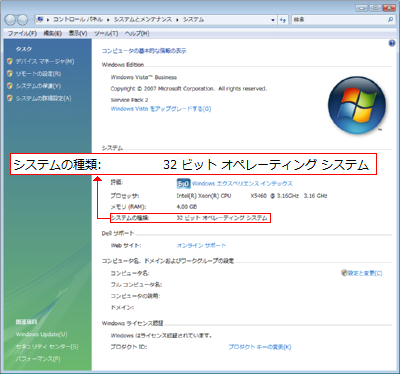Click Windows Vista をアップグレードする link
Screen dimensions: 400x374
click(161, 109)
